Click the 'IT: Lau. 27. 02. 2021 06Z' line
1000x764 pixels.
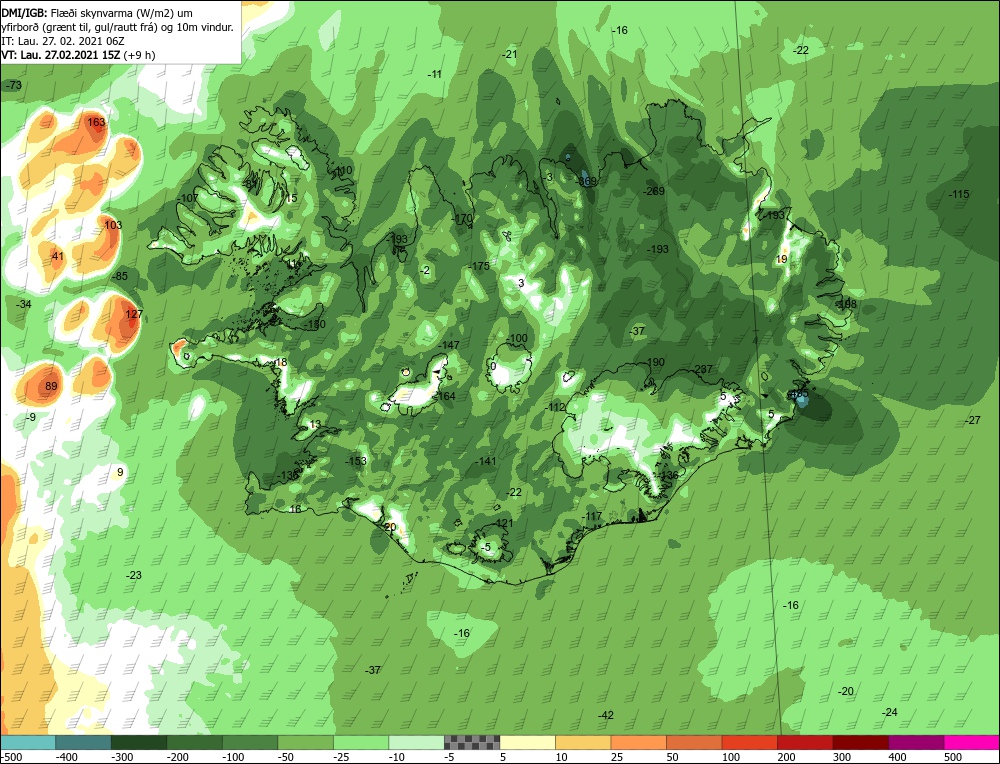[x=62, y=41]
